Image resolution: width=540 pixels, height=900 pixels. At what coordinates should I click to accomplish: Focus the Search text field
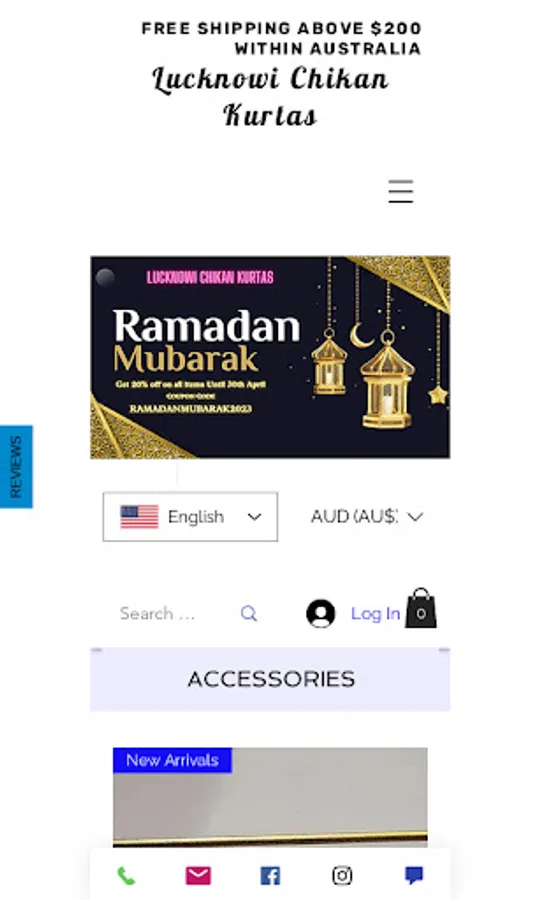coord(172,614)
